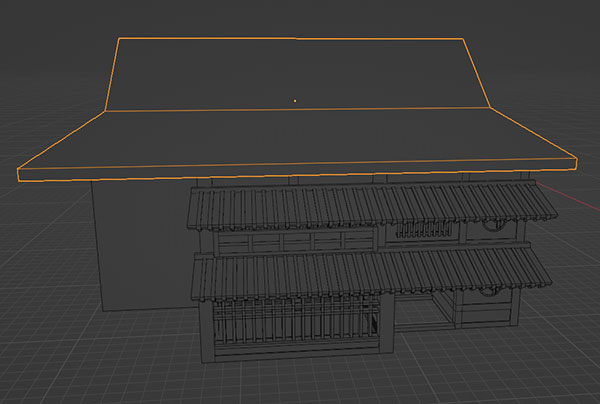This screenshot has width=600, height=404.
Task: Select the circular ornament under the upper awning
Action: pyautogui.click(x=491, y=227)
